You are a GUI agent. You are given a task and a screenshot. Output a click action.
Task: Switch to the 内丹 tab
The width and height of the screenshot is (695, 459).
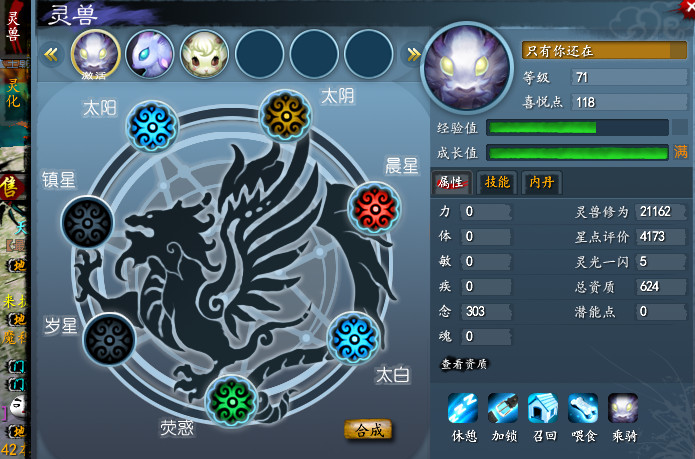click(x=542, y=182)
